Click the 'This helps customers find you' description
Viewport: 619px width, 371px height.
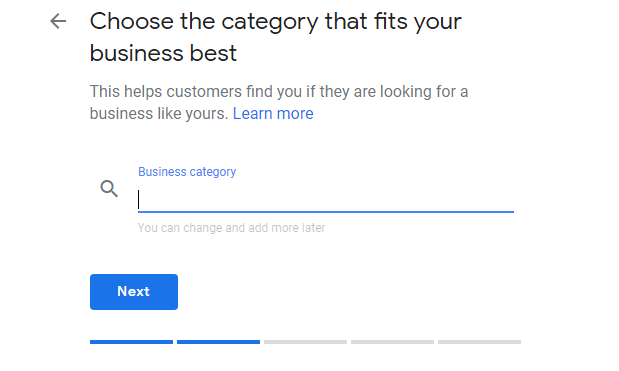tap(279, 92)
